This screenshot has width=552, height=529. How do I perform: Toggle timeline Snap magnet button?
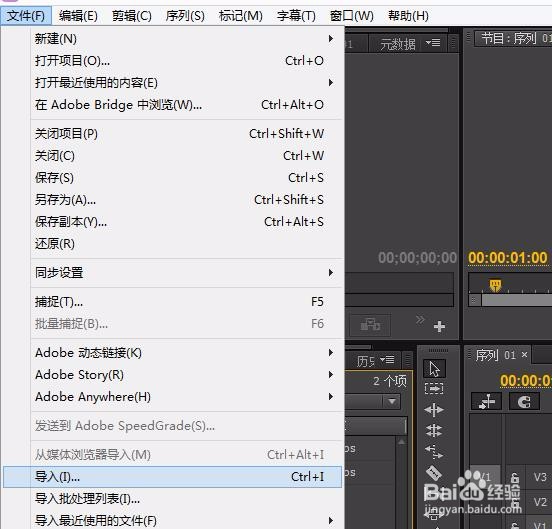pyautogui.click(x=524, y=402)
